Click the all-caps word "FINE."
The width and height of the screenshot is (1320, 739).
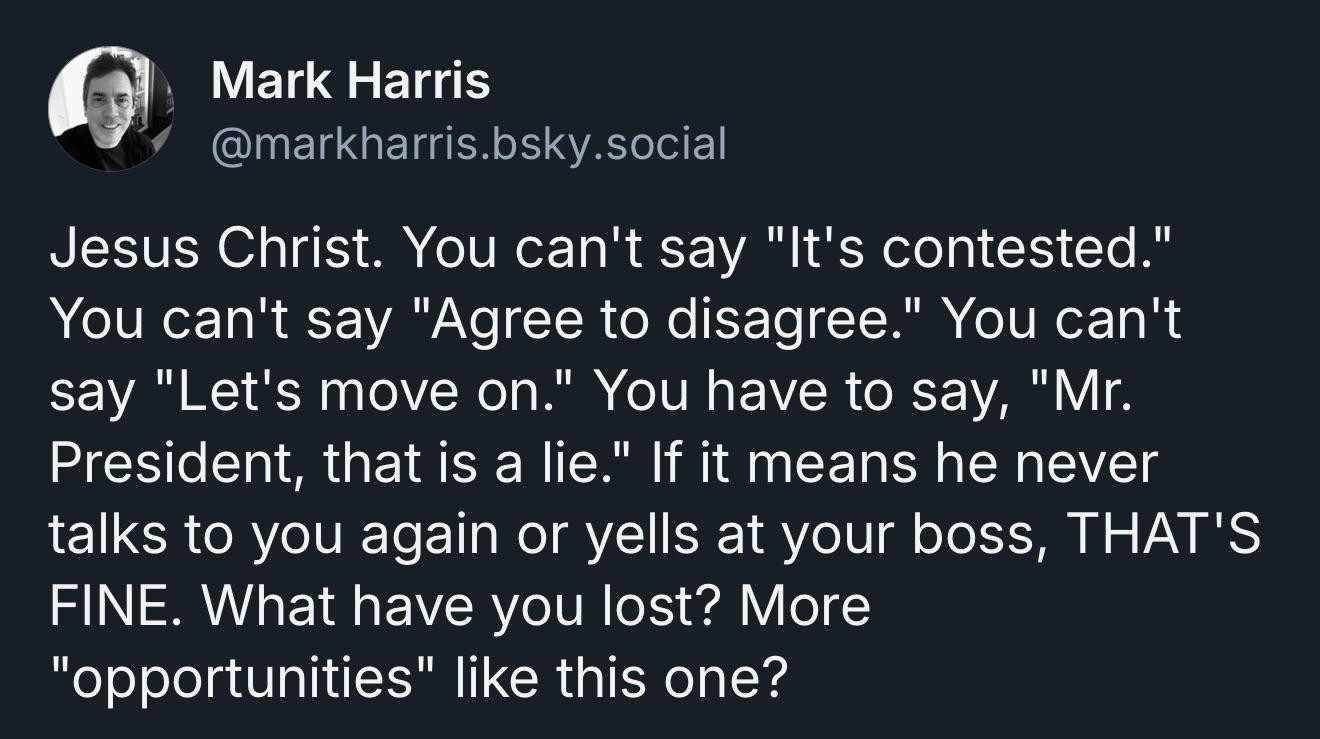pos(109,606)
